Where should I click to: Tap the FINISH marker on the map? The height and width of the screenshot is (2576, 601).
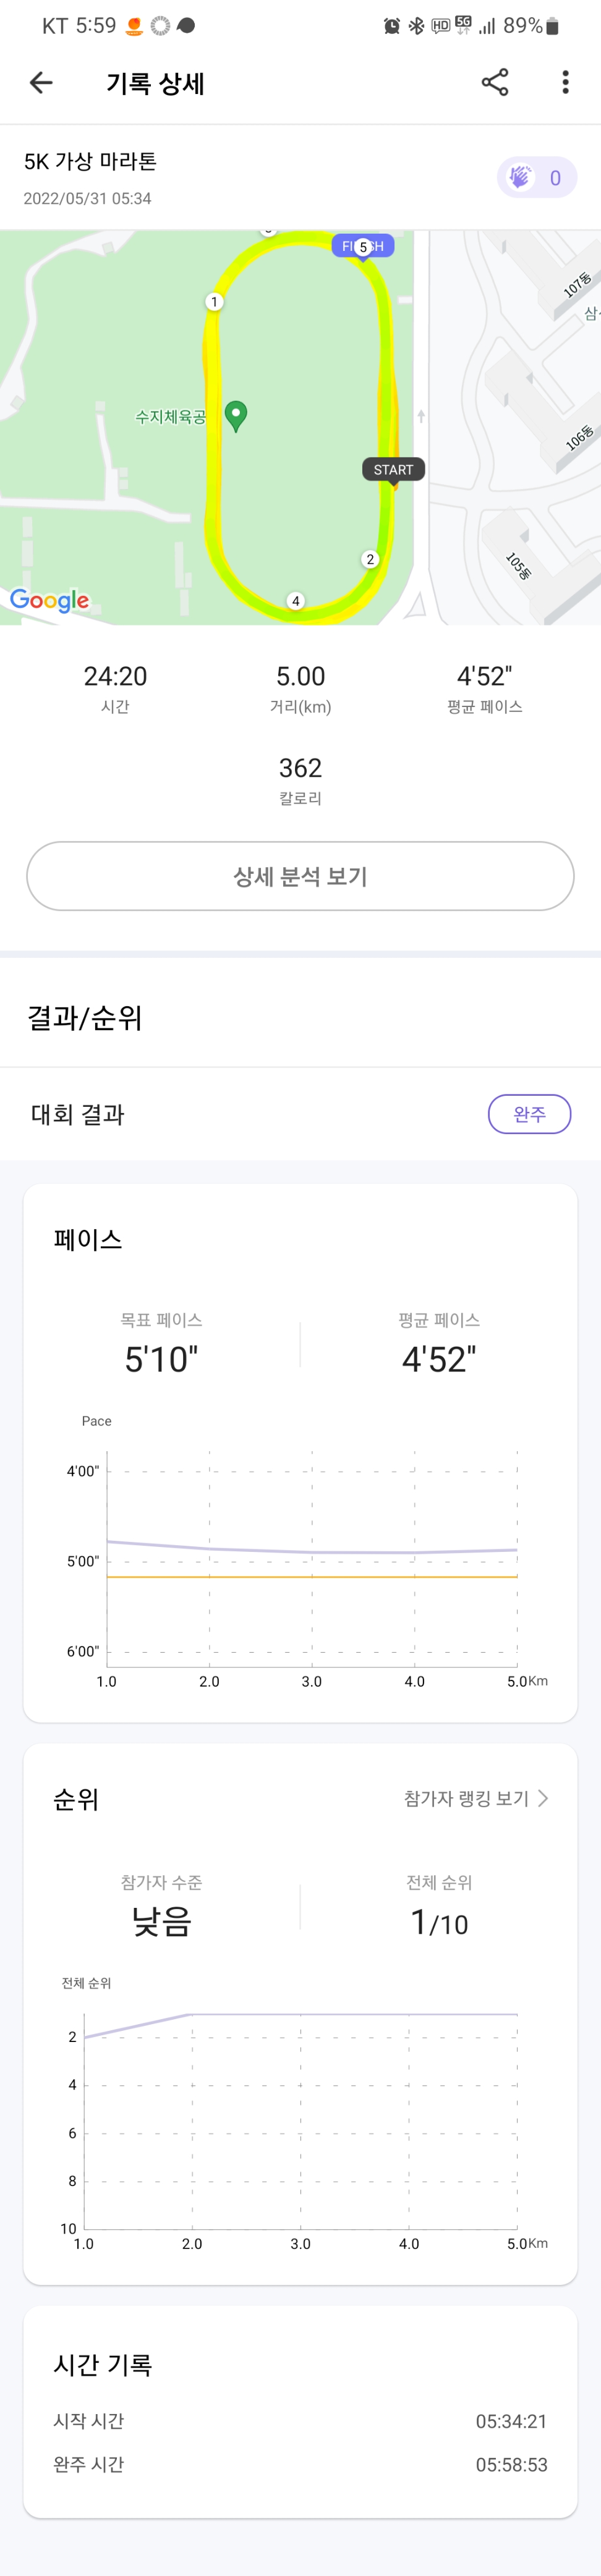click(x=363, y=246)
